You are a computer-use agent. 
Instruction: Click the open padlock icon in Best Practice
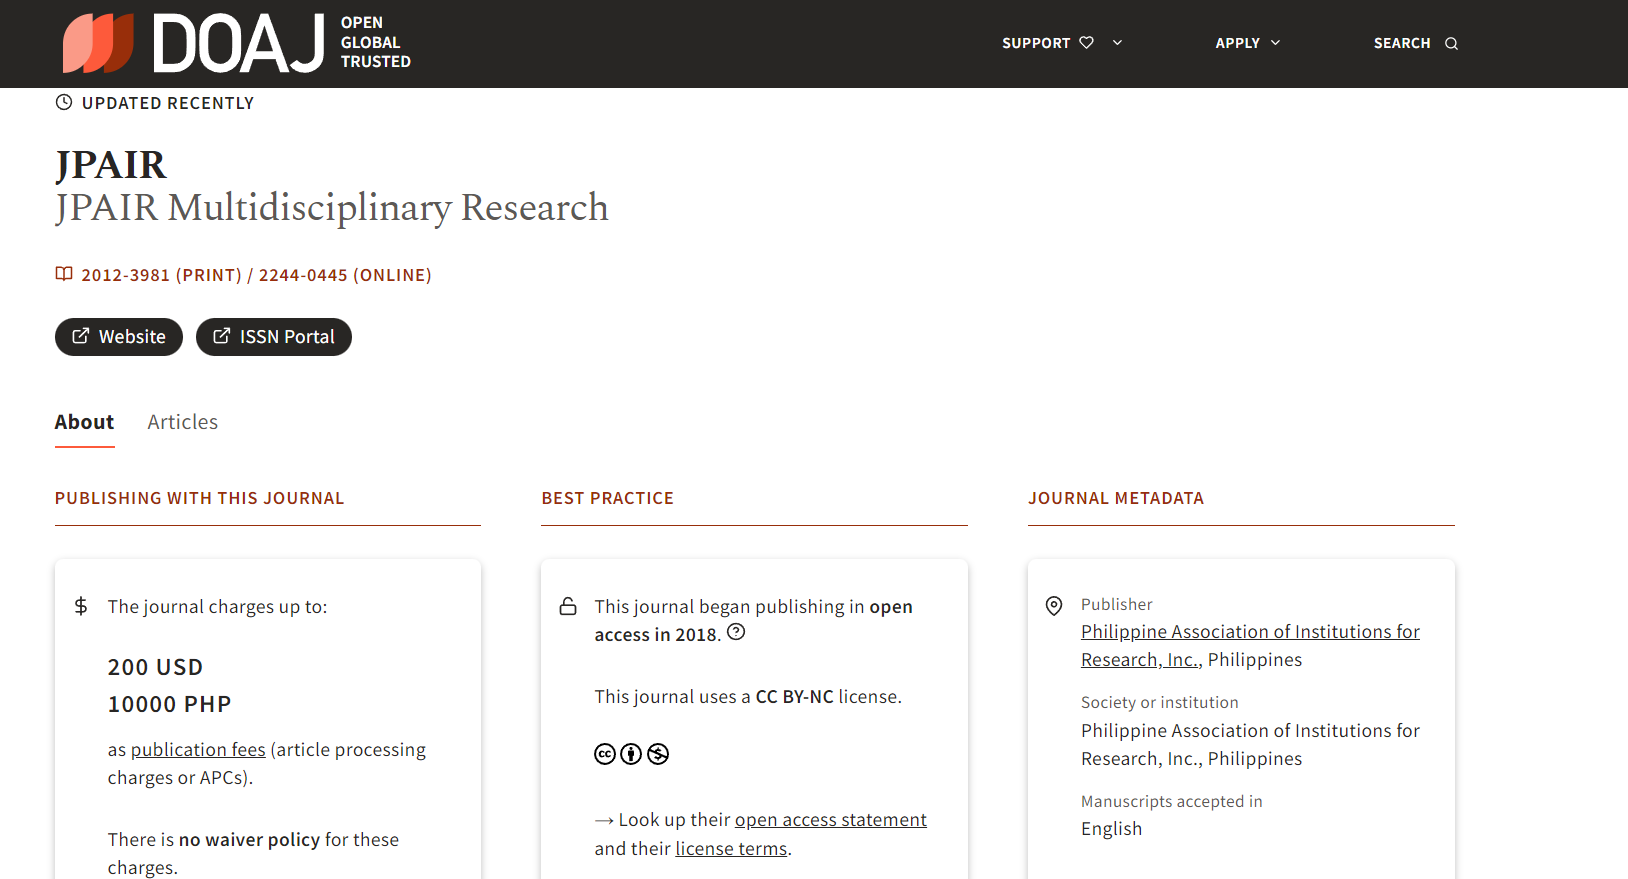[x=568, y=606]
